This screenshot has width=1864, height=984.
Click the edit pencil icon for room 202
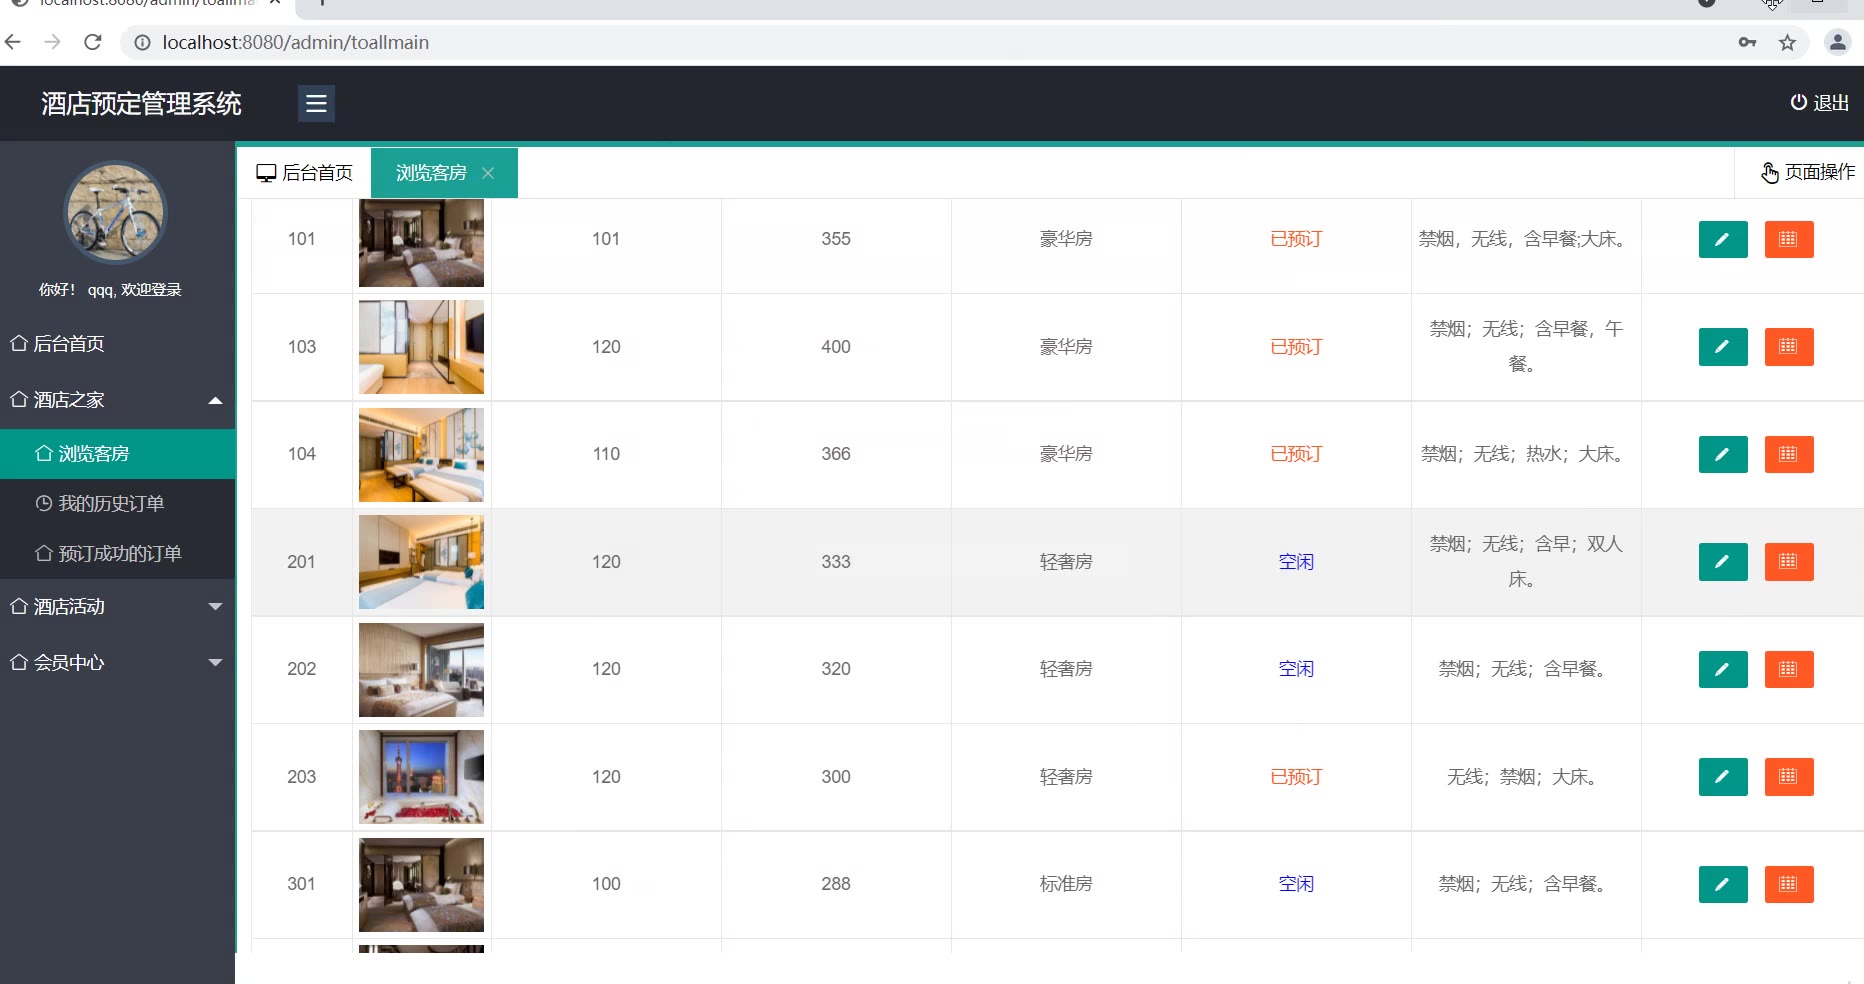[1722, 669]
